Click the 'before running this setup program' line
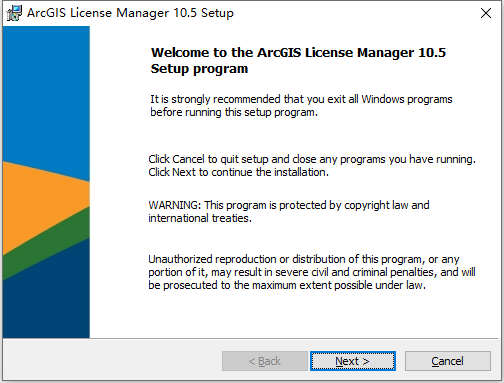 pyautogui.click(x=234, y=112)
